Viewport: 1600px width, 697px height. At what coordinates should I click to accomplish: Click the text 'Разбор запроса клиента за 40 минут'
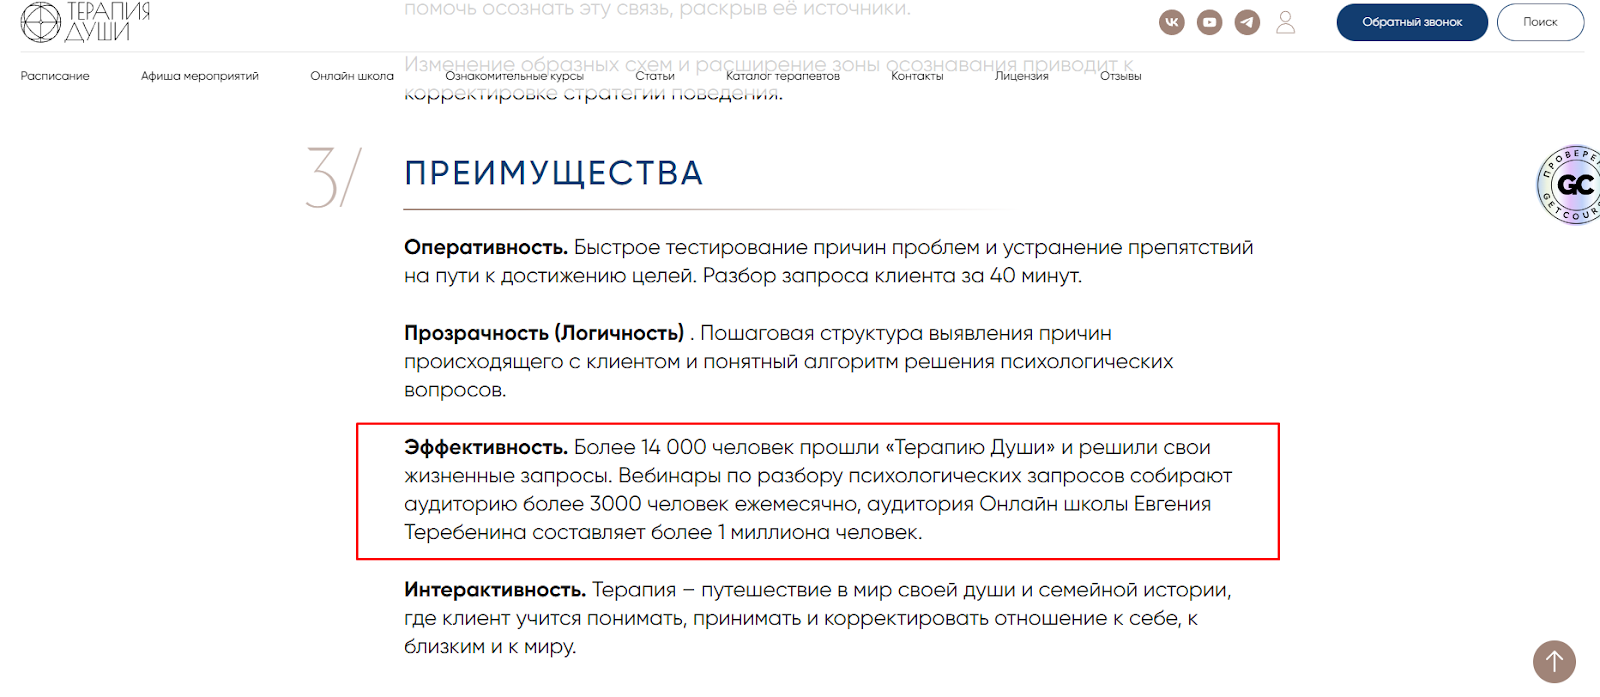click(890, 276)
